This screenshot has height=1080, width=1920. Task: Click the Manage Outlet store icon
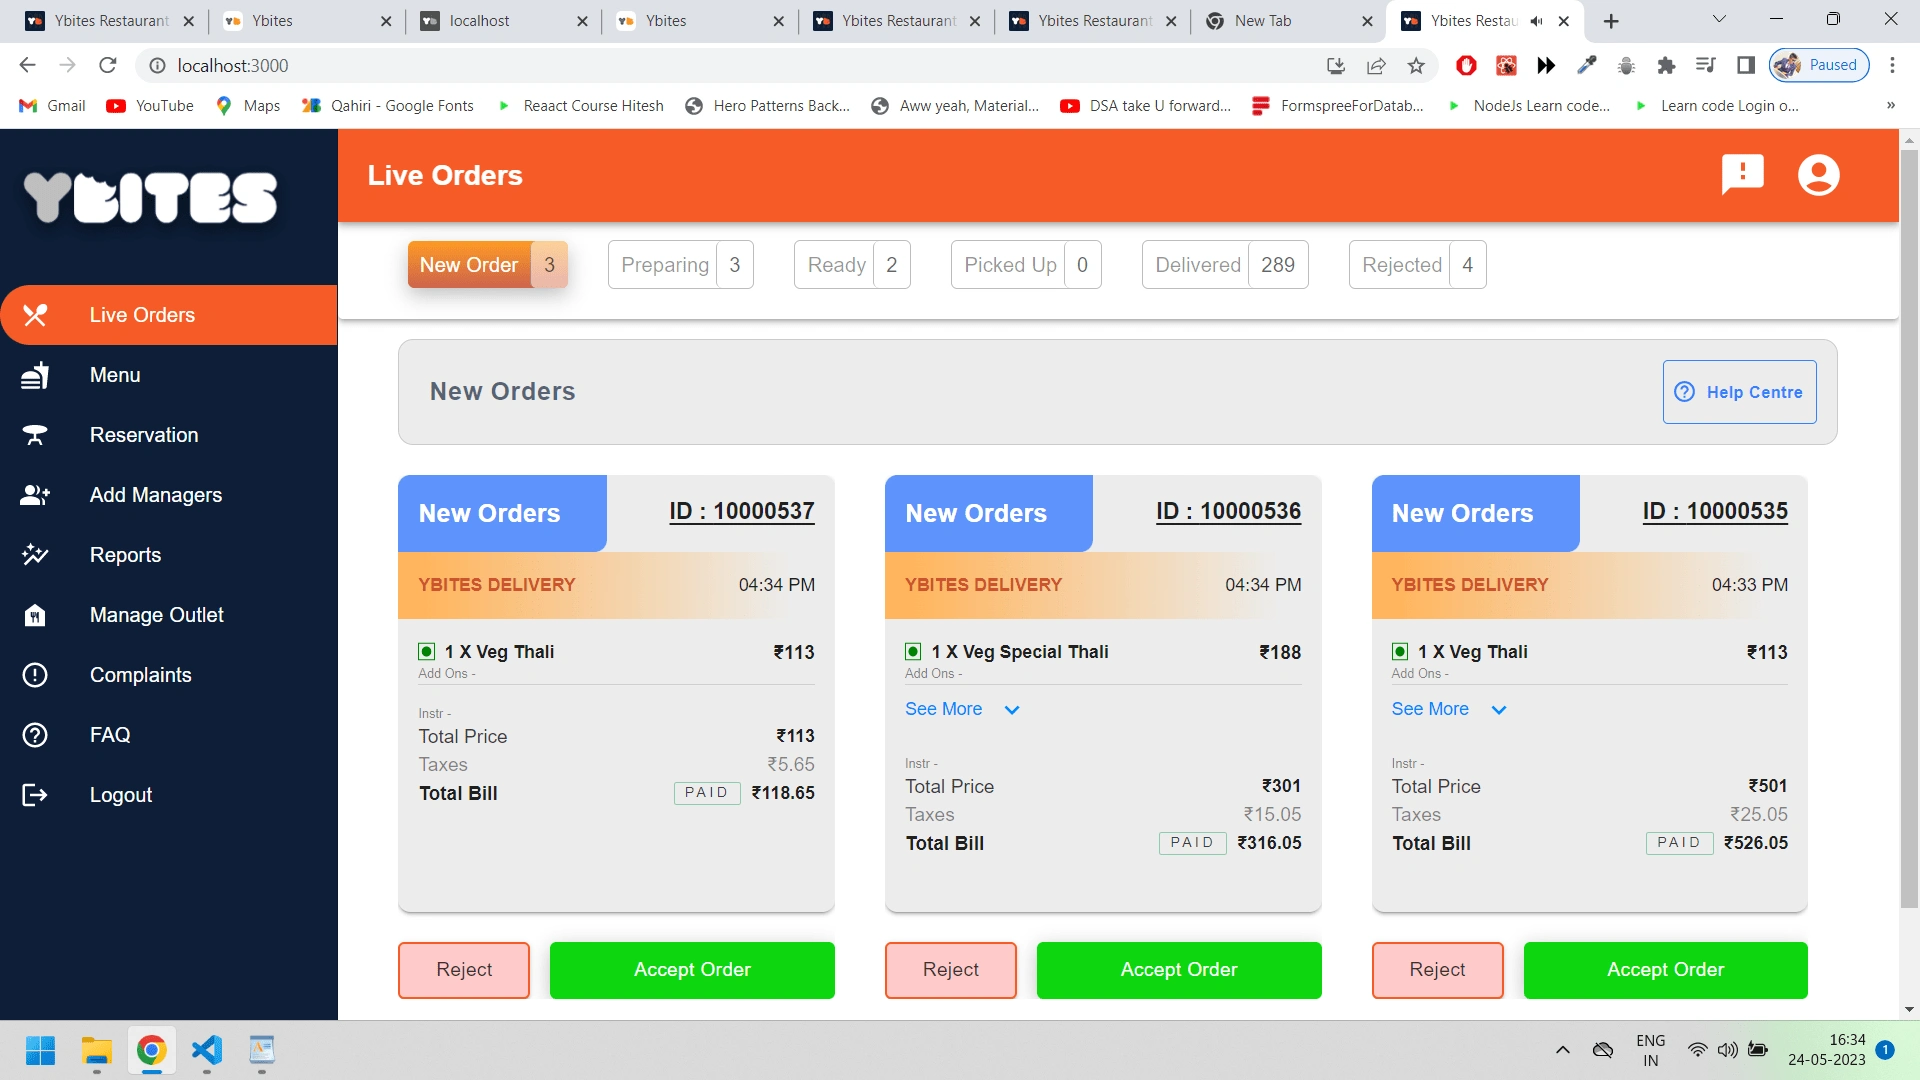[35, 615]
